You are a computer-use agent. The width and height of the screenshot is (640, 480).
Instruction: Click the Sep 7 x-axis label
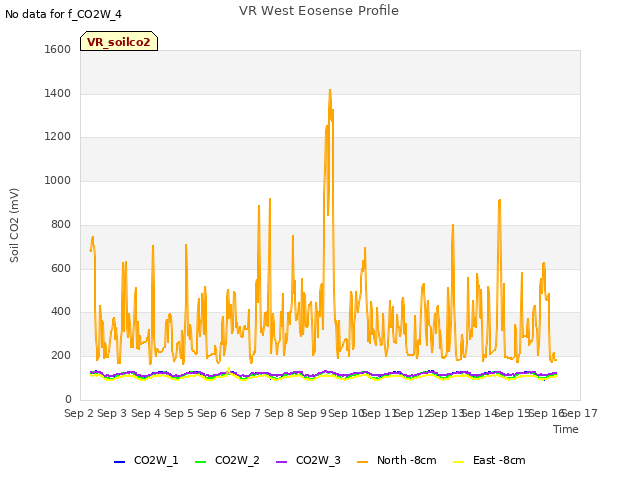(246, 413)
